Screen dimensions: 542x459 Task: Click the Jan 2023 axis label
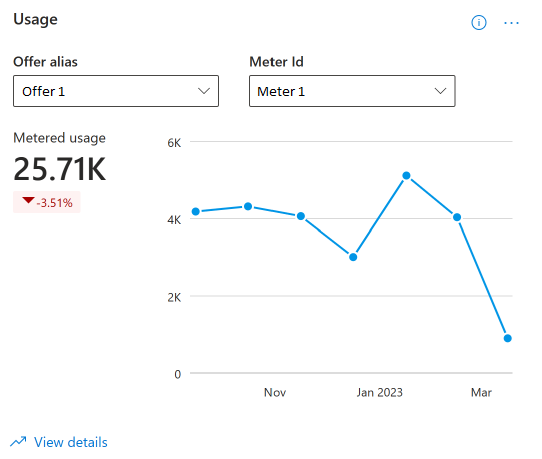380,393
